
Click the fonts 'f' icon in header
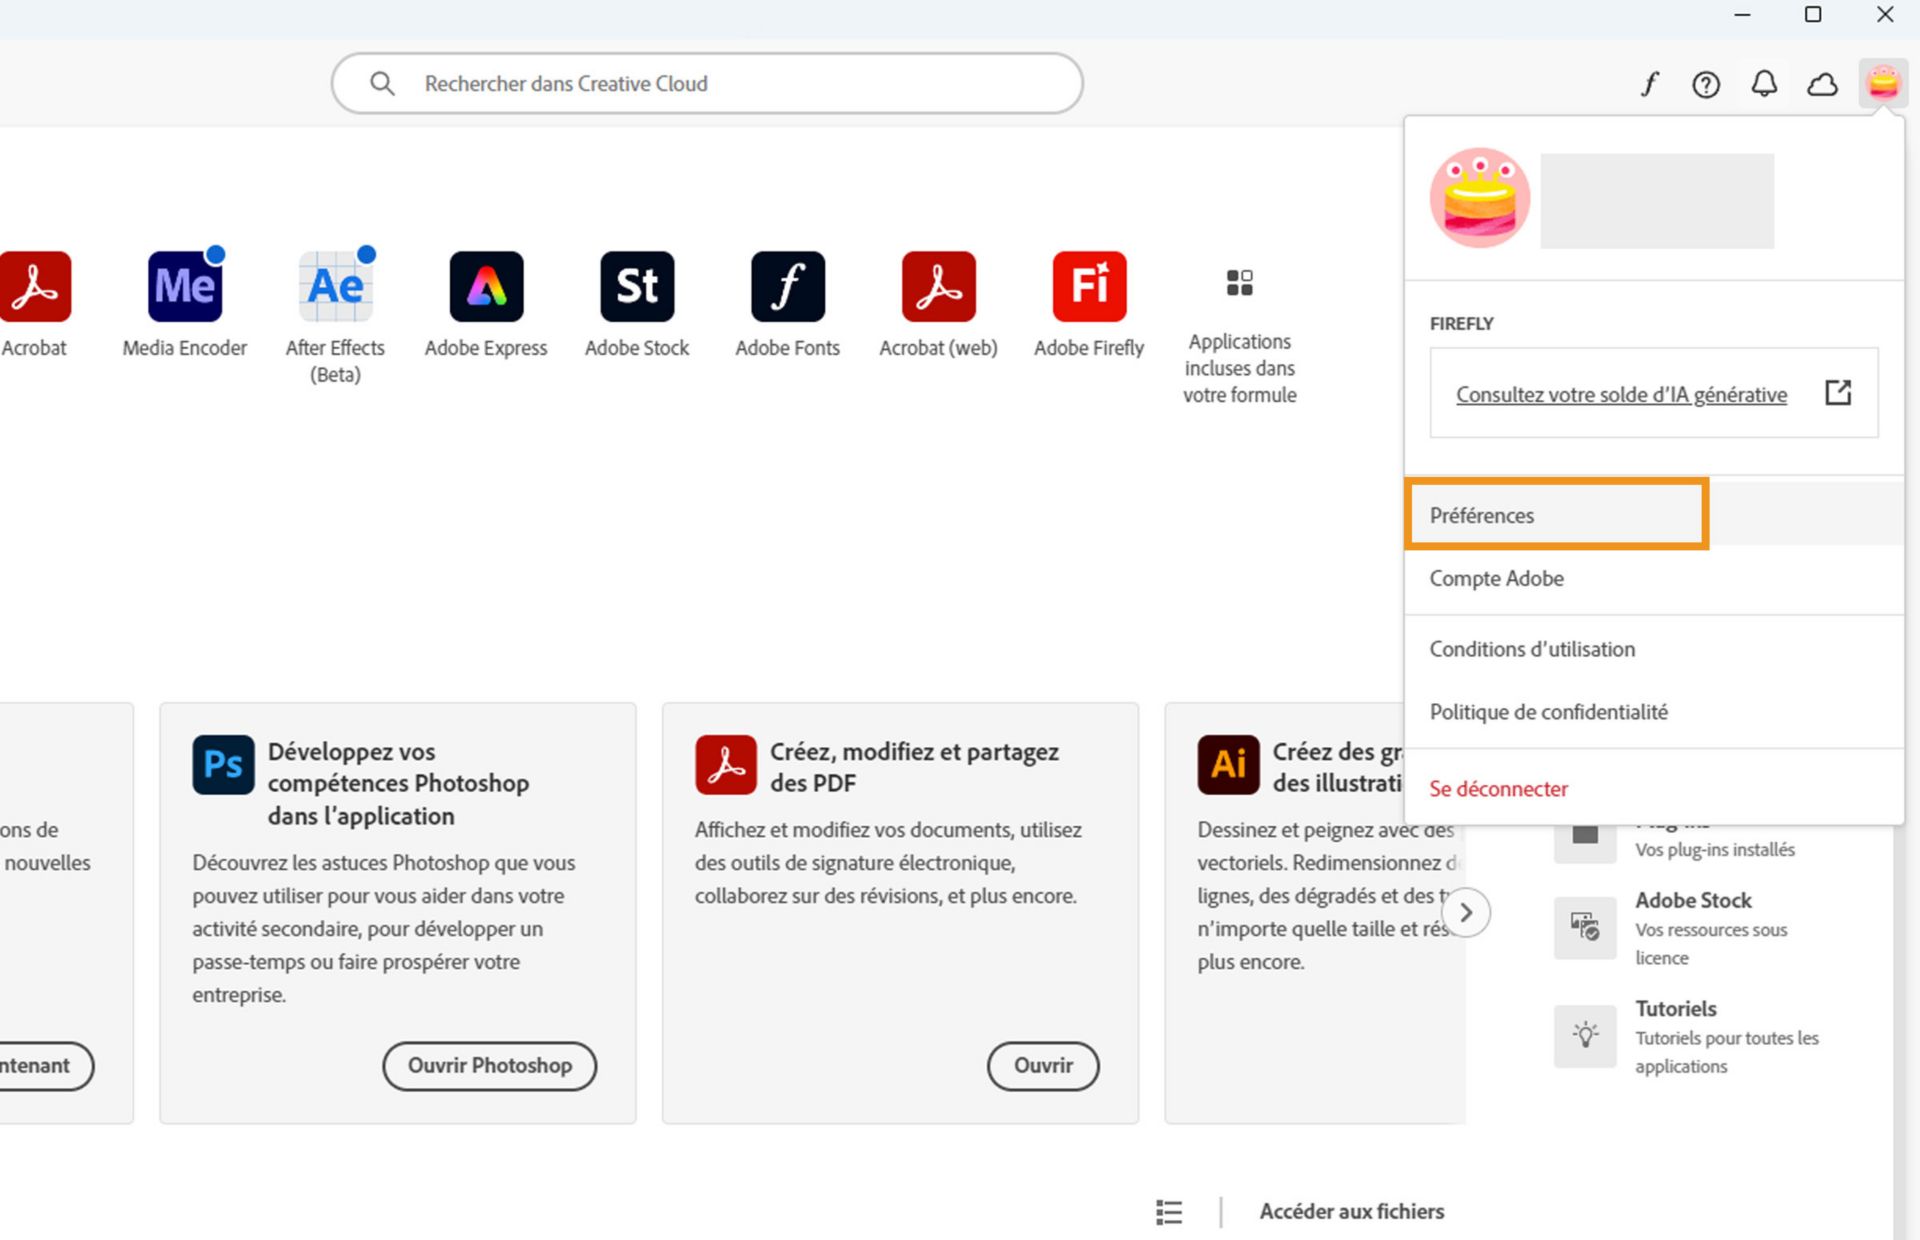coord(1649,84)
